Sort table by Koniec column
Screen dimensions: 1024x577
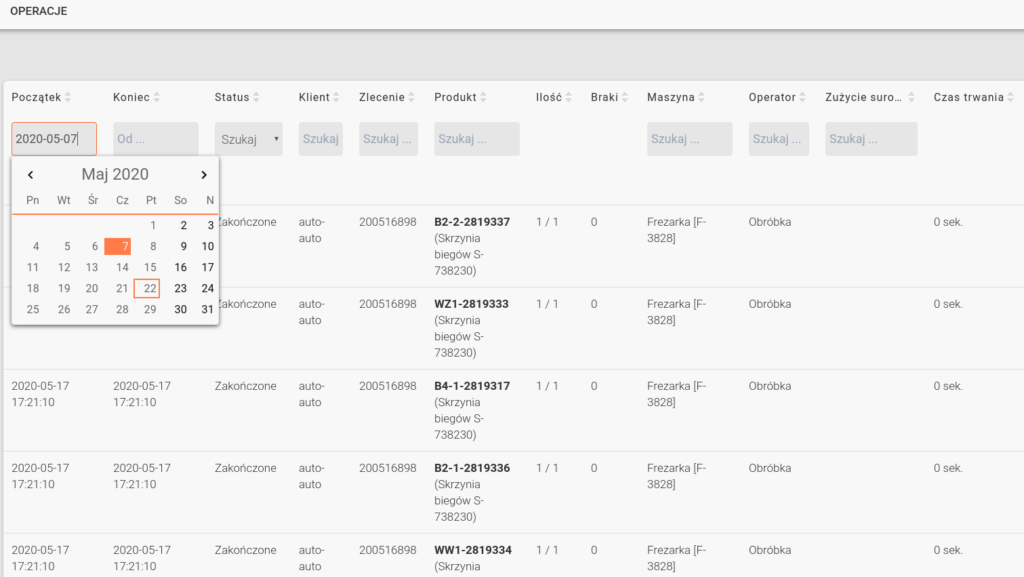pos(157,97)
